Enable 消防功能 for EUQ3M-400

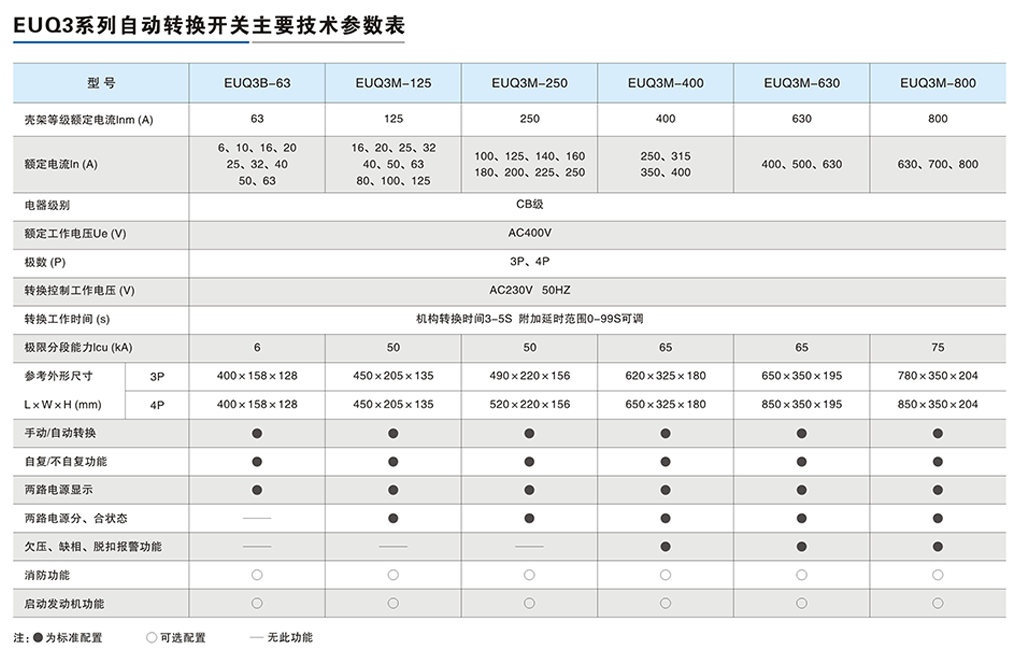664,574
